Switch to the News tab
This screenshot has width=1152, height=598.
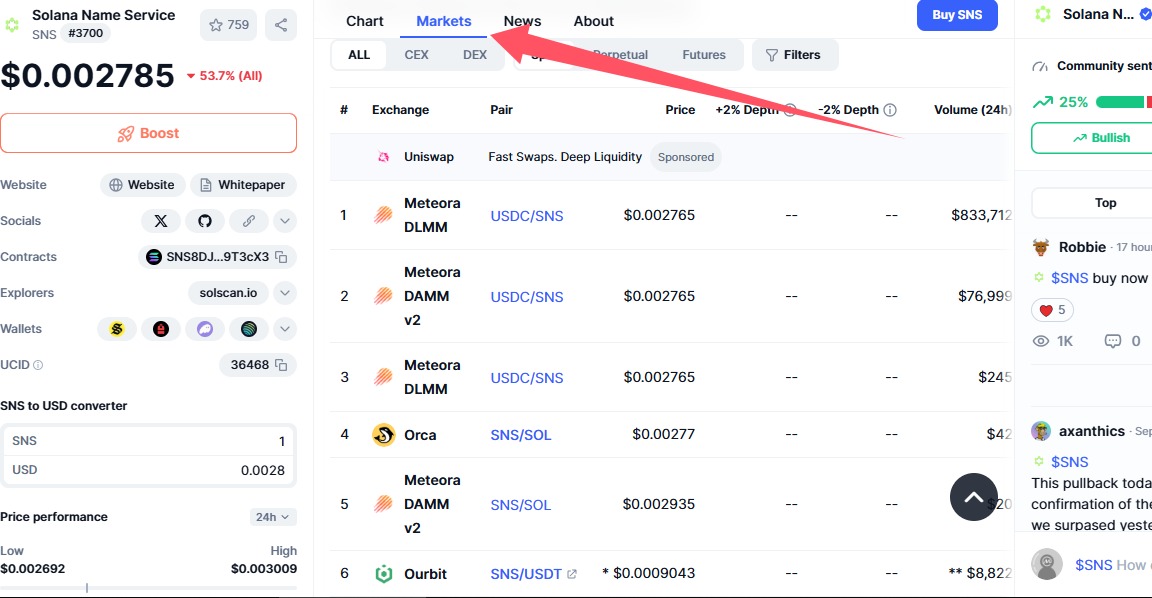(x=522, y=21)
